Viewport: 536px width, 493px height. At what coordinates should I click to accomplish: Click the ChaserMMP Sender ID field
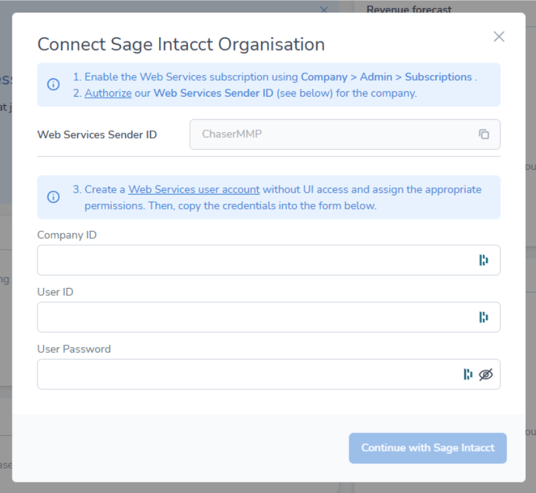345,134
